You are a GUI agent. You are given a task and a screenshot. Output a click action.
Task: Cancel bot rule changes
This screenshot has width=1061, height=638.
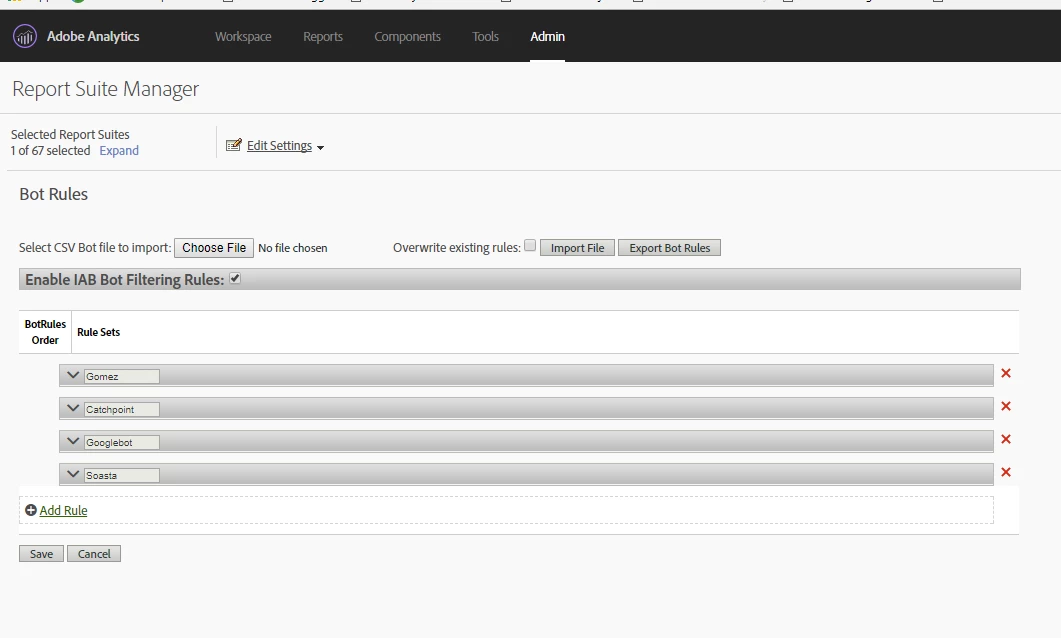click(x=94, y=553)
